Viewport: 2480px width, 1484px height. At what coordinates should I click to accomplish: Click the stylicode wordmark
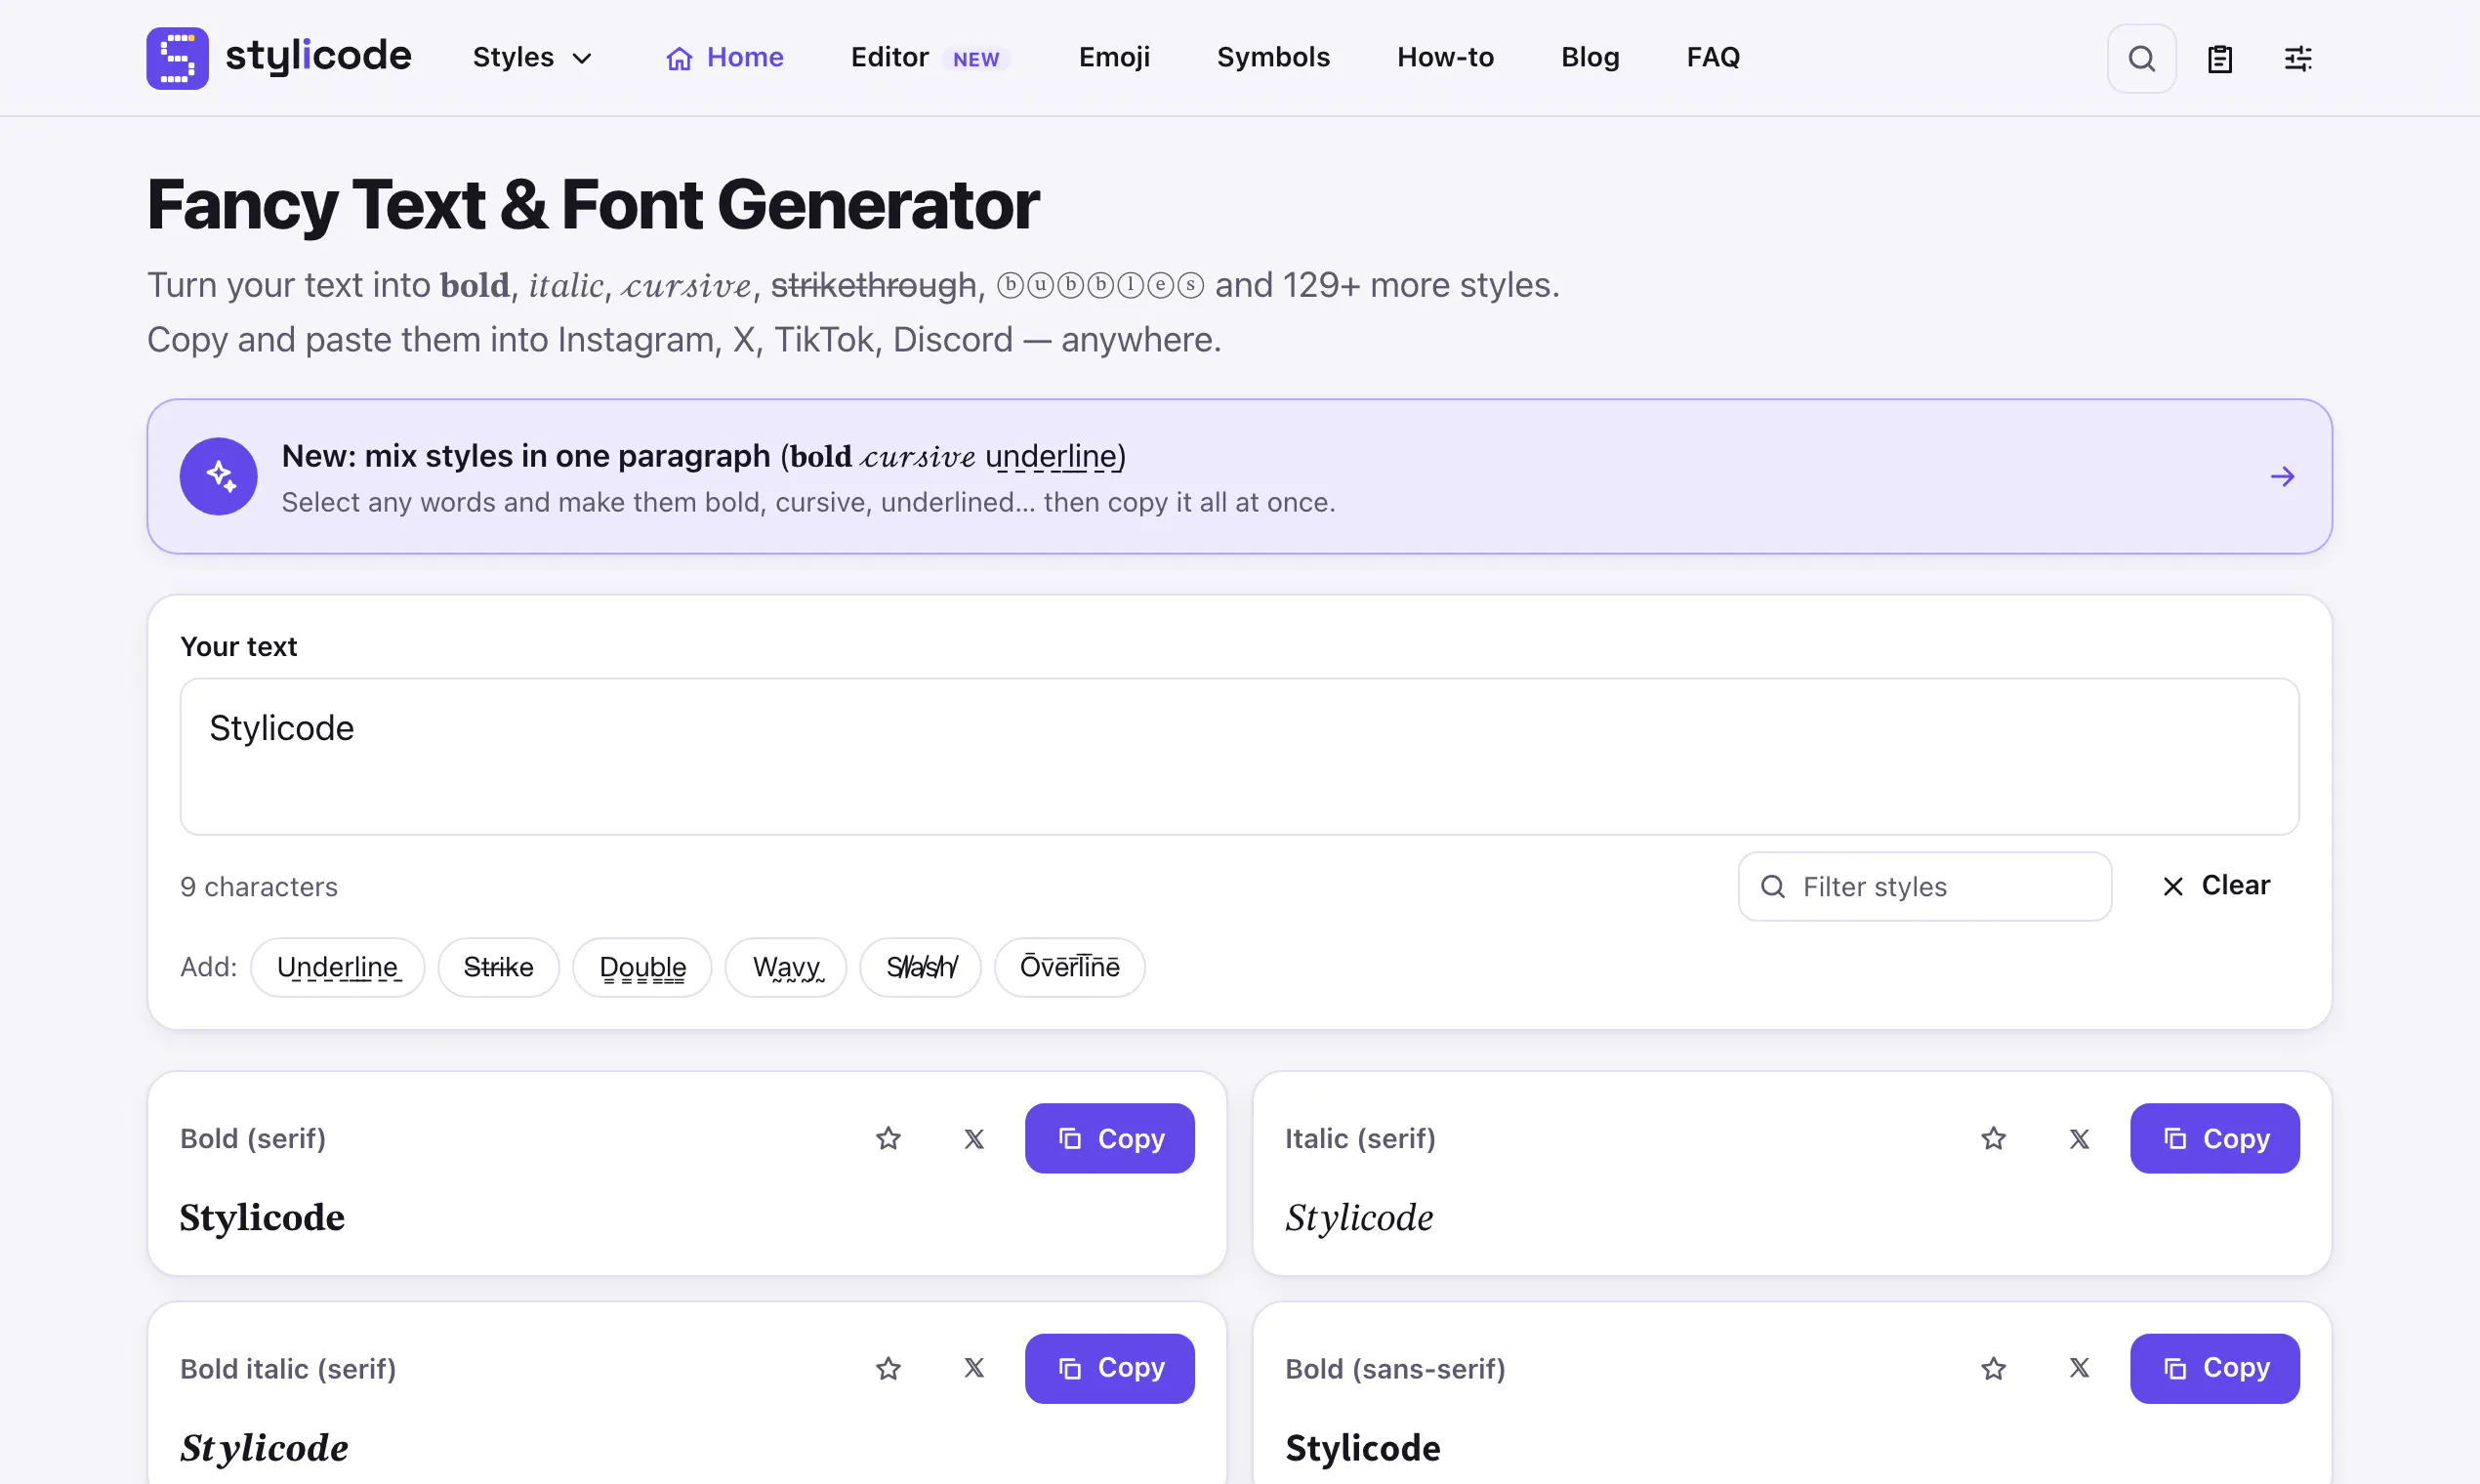pyautogui.click(x=318, y=56)
